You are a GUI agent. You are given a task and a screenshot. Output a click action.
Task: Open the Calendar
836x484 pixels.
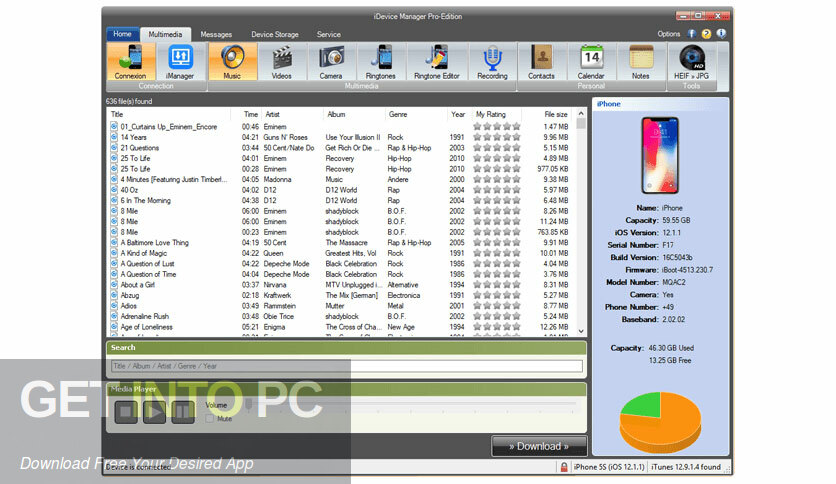[x=591, y=62]
